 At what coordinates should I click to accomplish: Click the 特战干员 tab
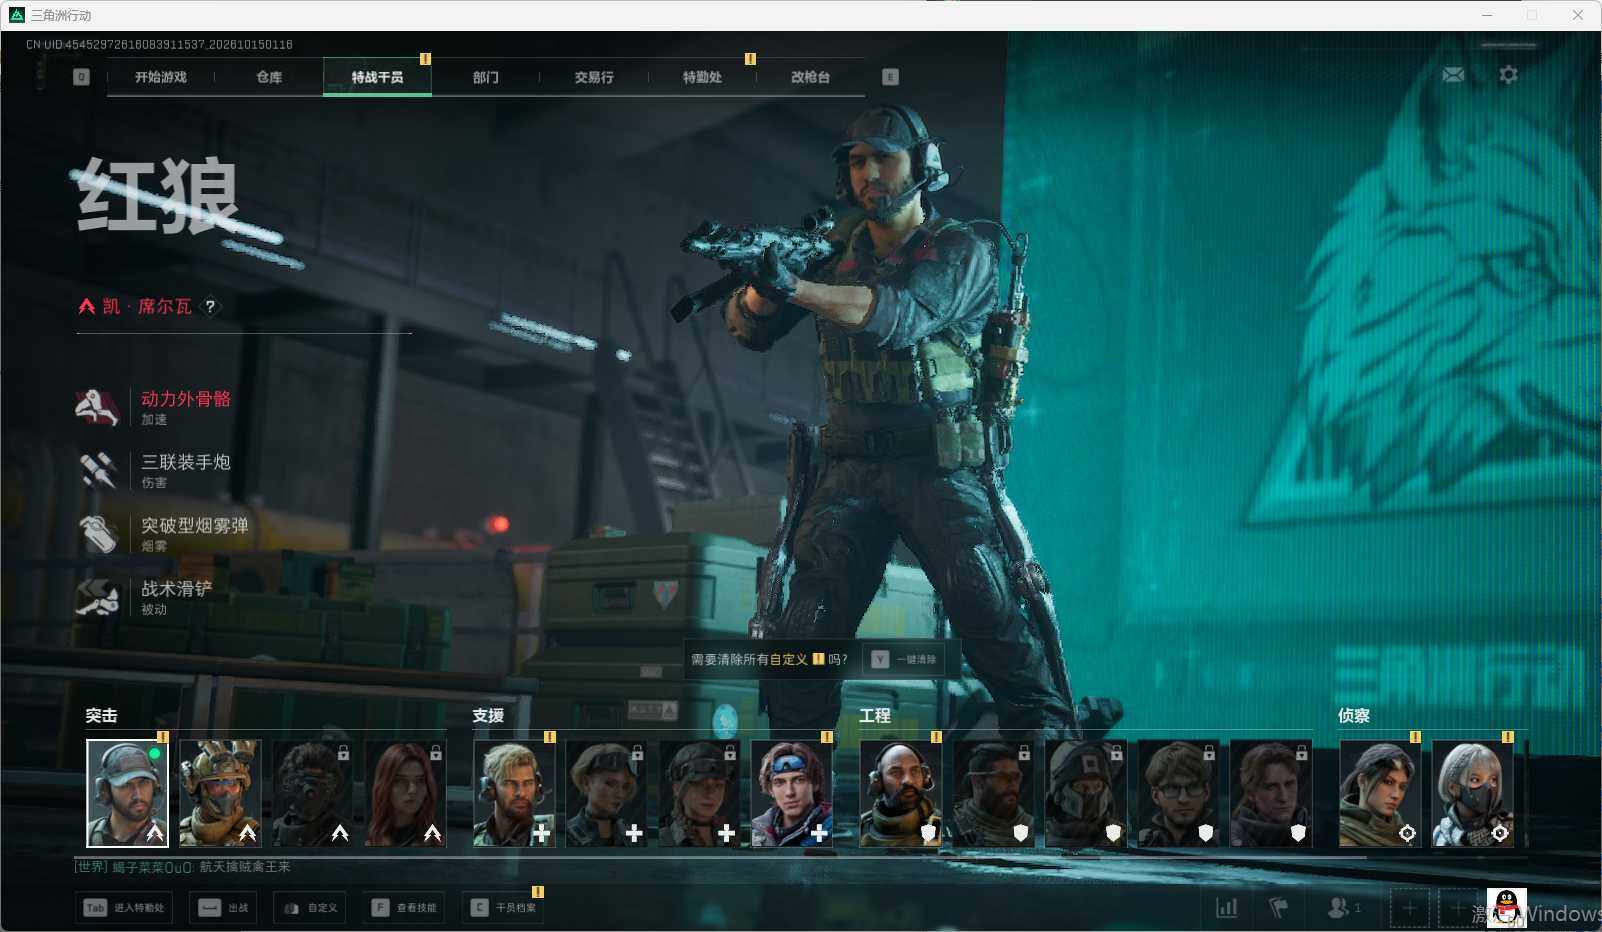[377, 77]
